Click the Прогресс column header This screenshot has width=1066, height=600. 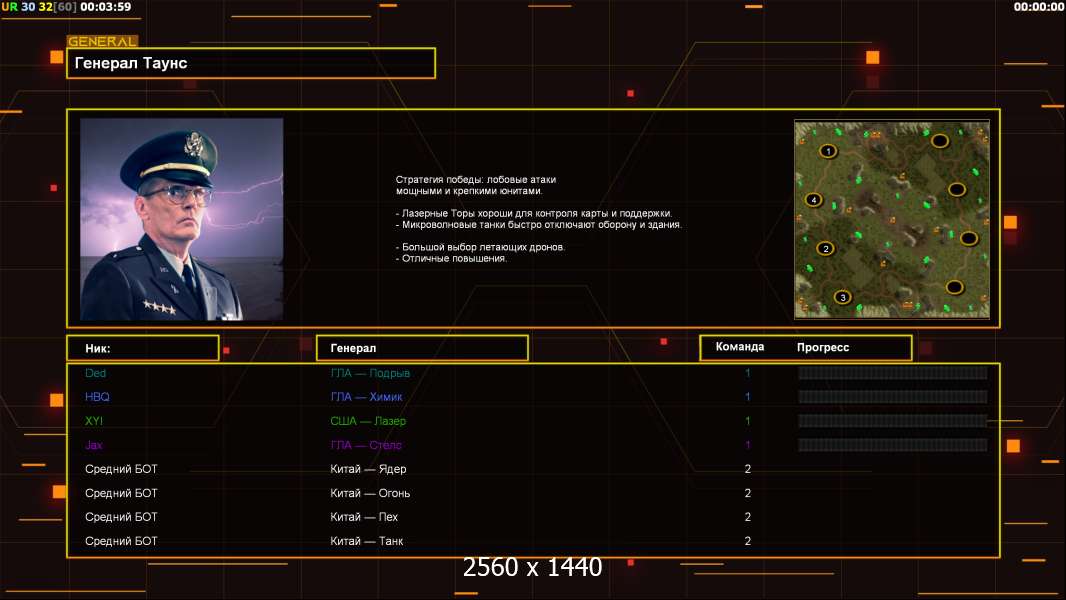(823, 347)
